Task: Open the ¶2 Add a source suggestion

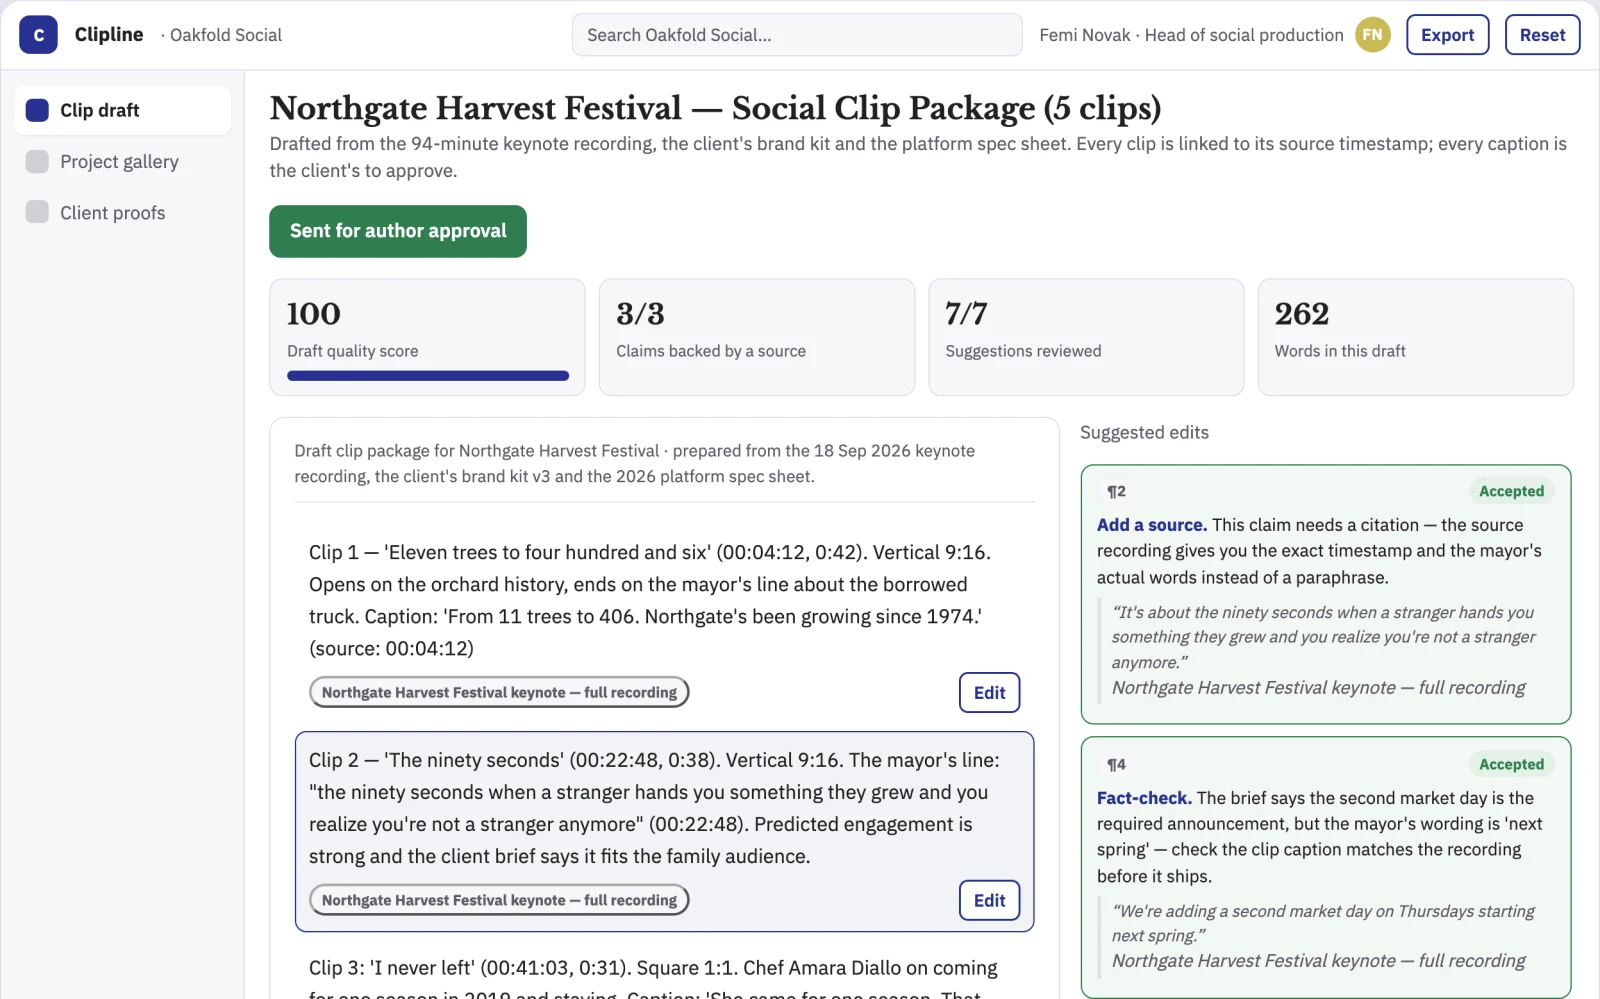Action: [x=1325, y=594]
